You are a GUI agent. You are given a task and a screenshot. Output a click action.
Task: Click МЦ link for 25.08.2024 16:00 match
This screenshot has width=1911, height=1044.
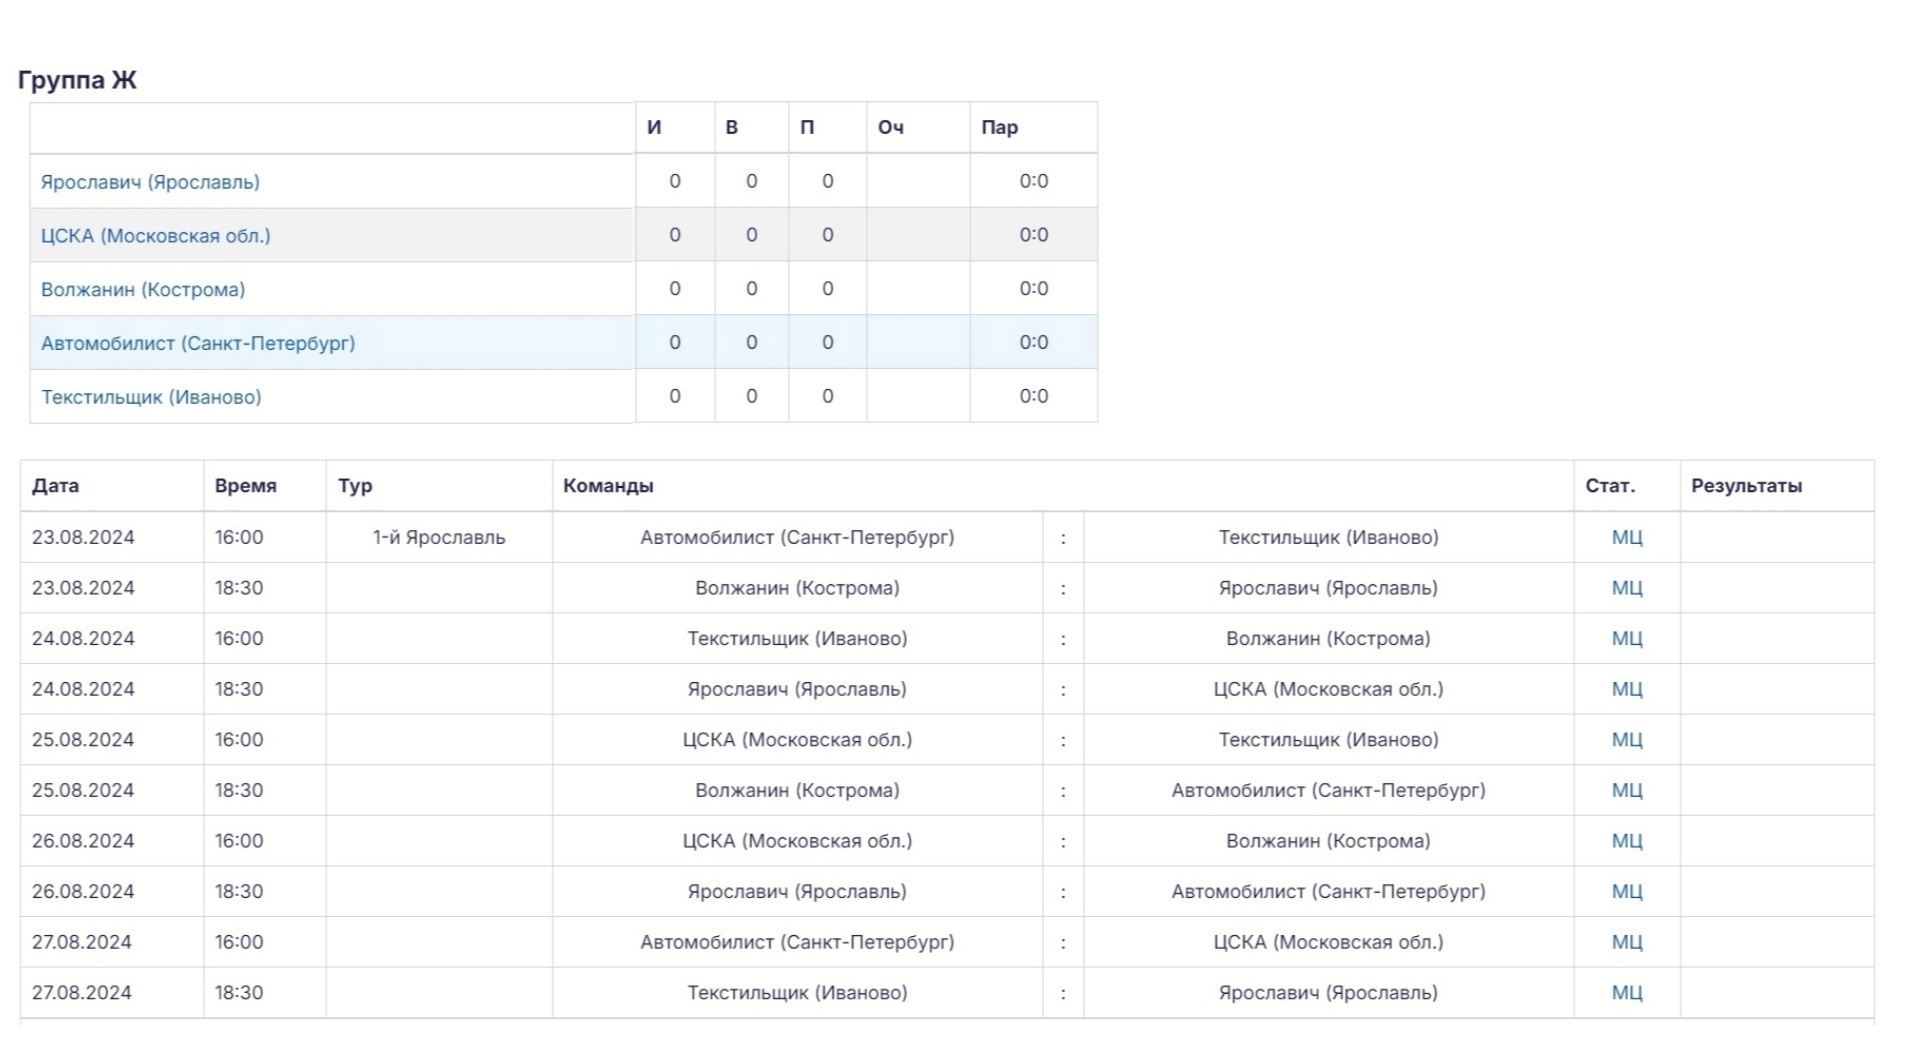[1627, 740]
